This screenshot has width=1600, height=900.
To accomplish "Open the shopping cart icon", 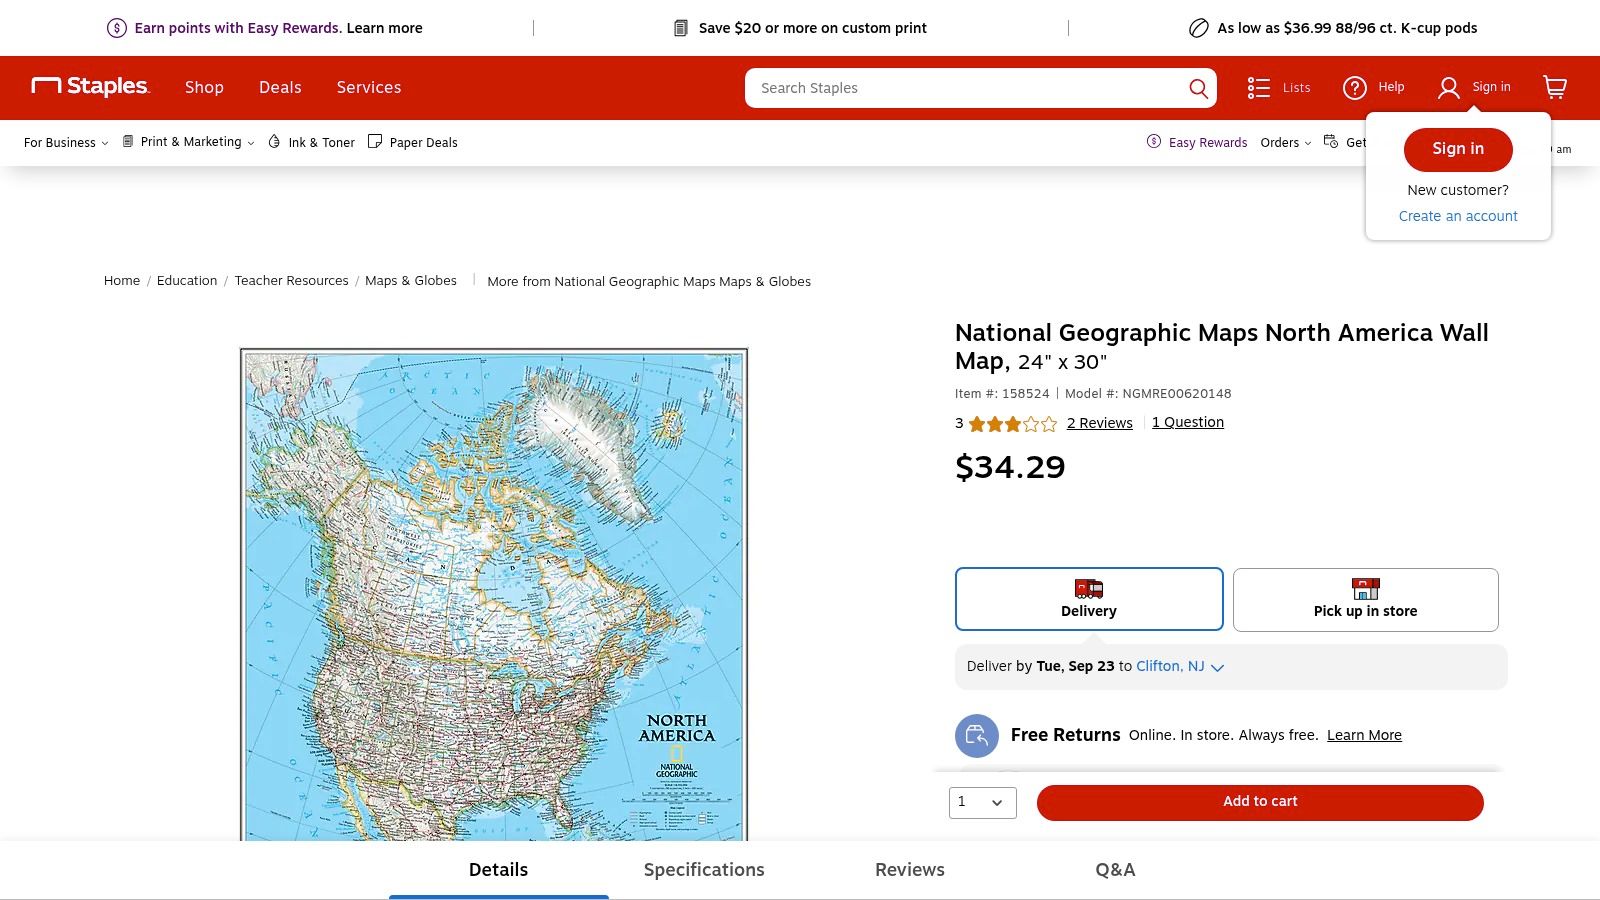I will 1553,88.
